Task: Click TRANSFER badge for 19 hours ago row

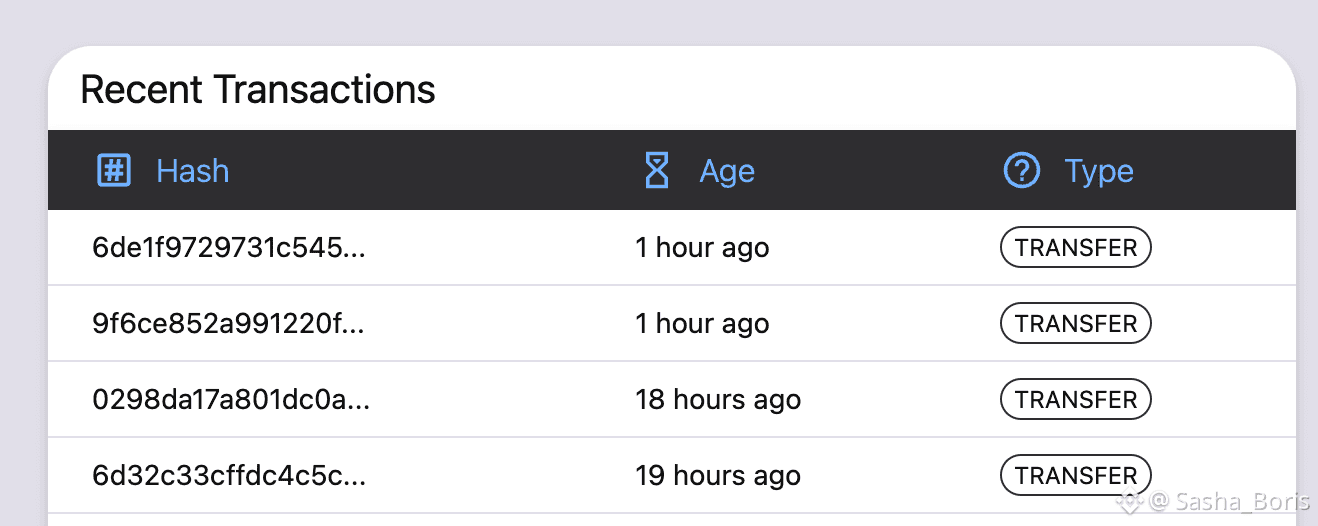Action: 1076,476
